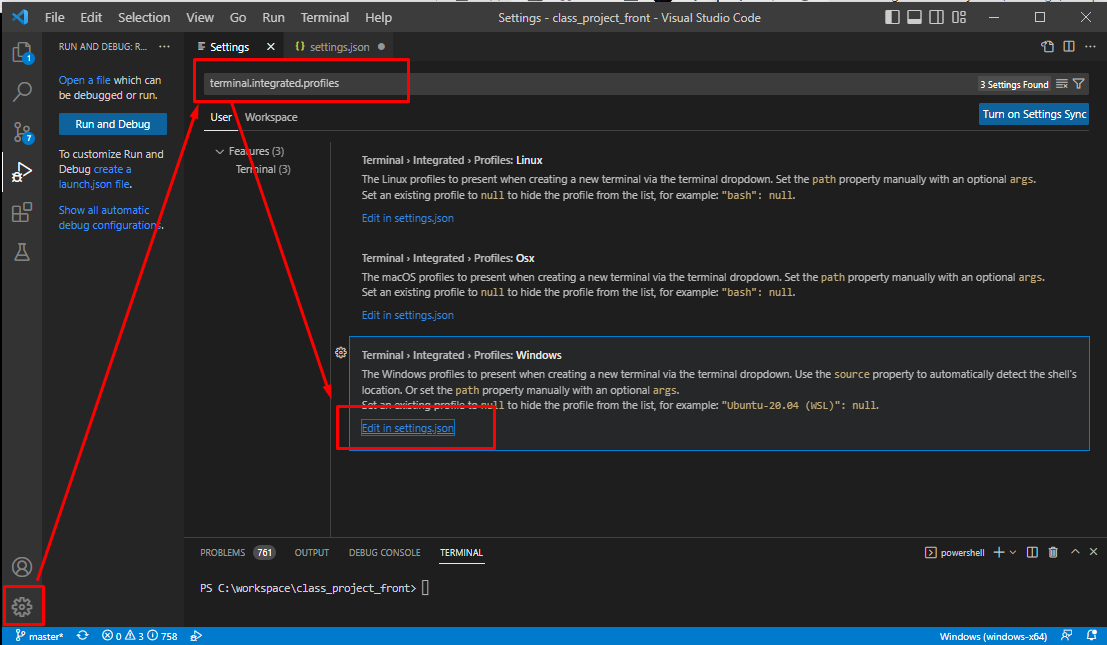The height and width of the screenshot is (645, 1107).
Task: Click Turn on Settings Sync button
Action: [x=1034, y=114]
